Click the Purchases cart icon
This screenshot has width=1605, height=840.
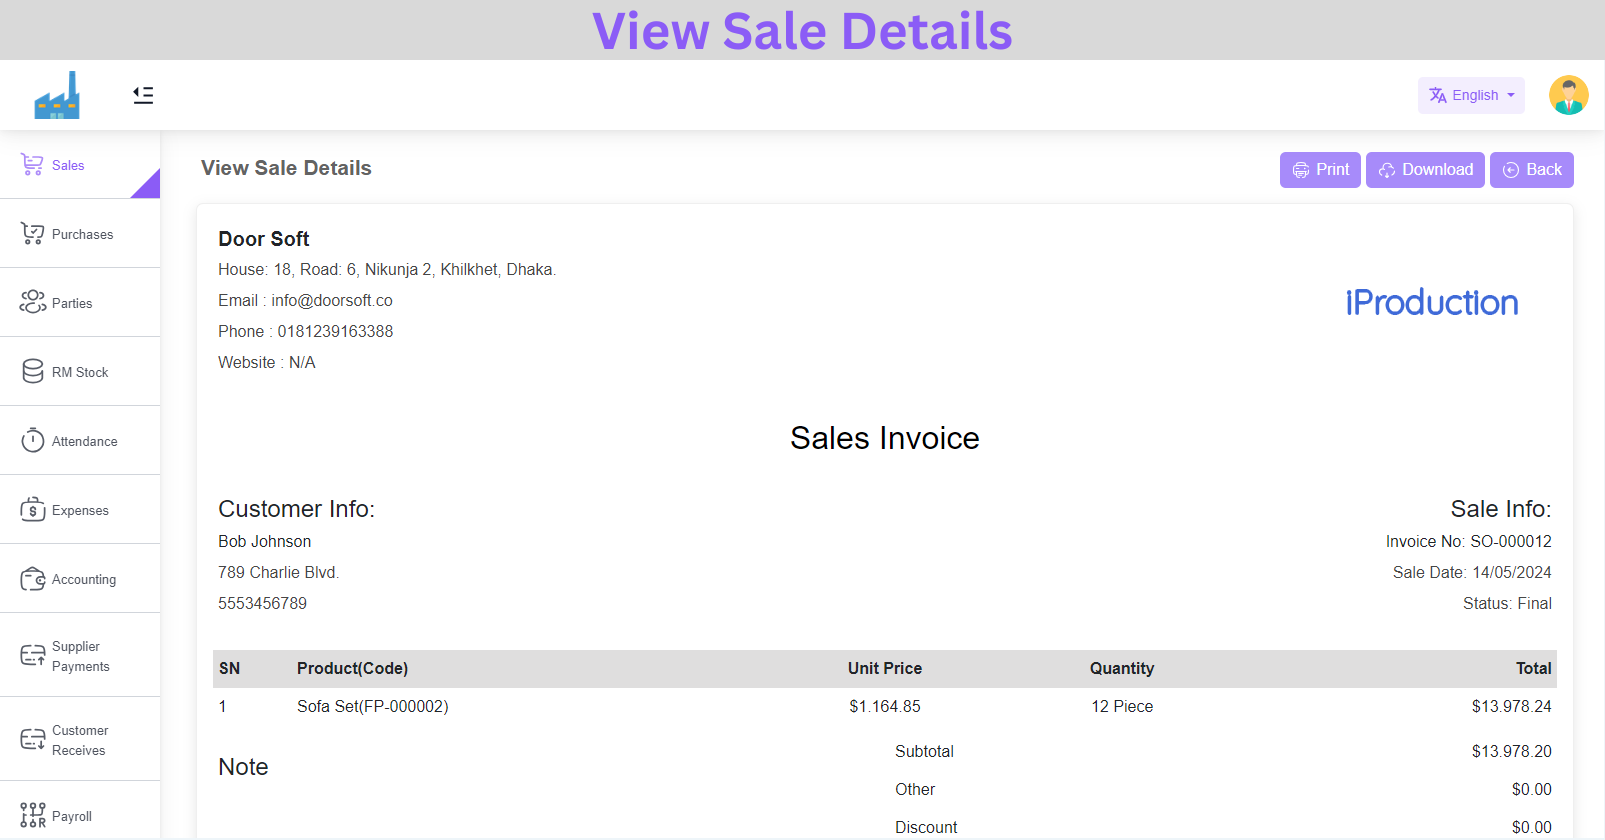click(x=32, y=234)
